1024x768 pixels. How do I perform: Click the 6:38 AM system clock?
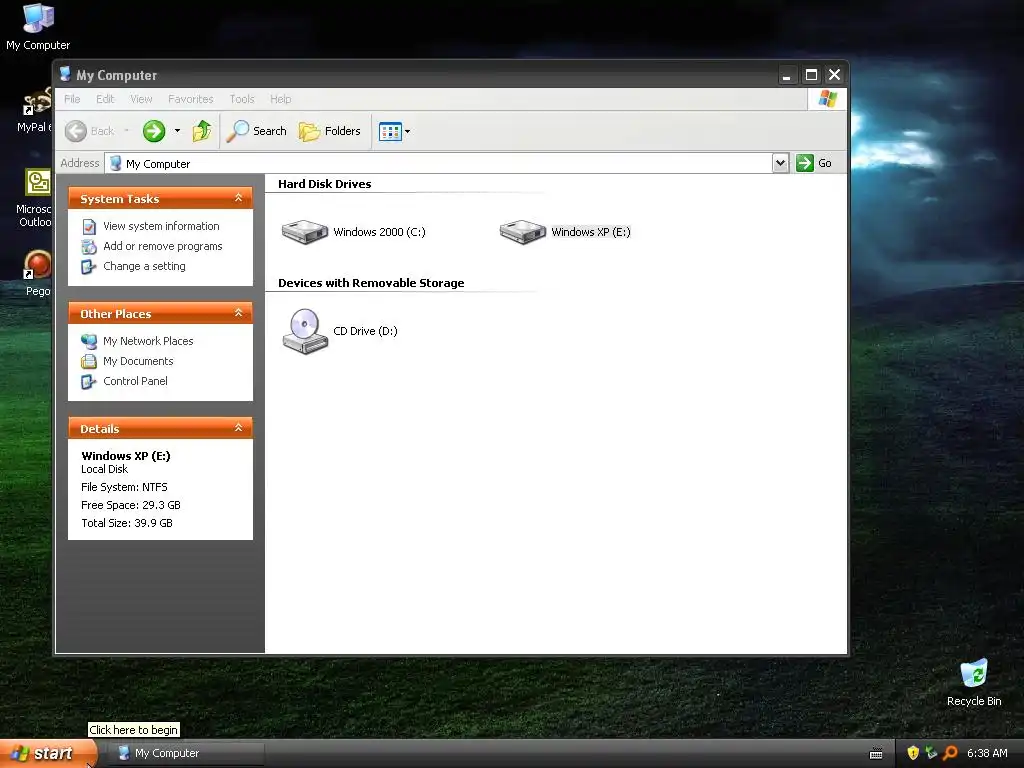pyautogui.click(x=987, y=753)
